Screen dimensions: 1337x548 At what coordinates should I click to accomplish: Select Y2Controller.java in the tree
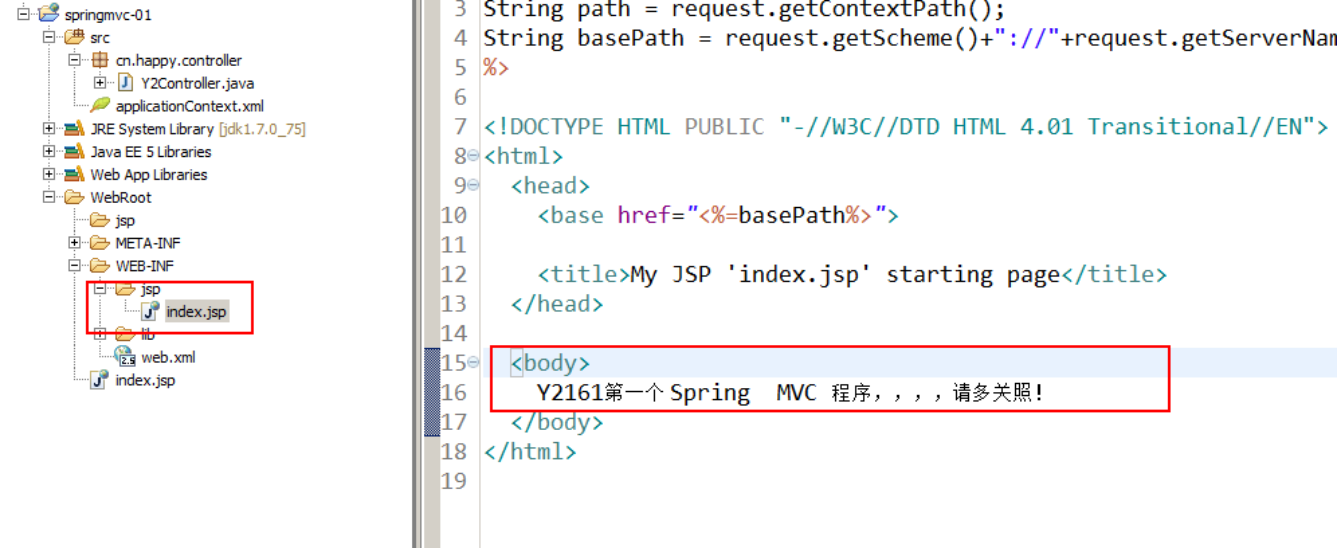click(x=197, y=83)
